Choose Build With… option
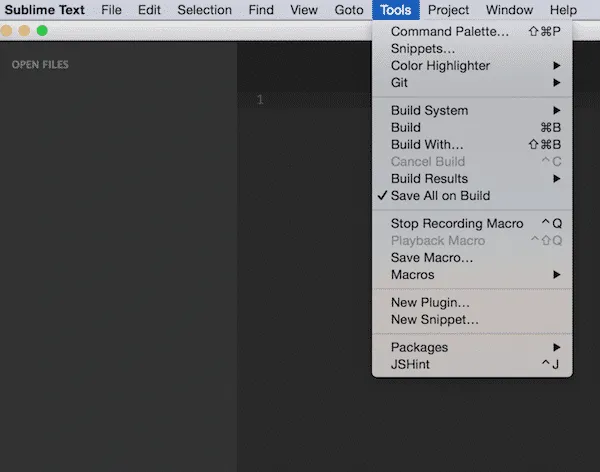 [x=427, y=144]
